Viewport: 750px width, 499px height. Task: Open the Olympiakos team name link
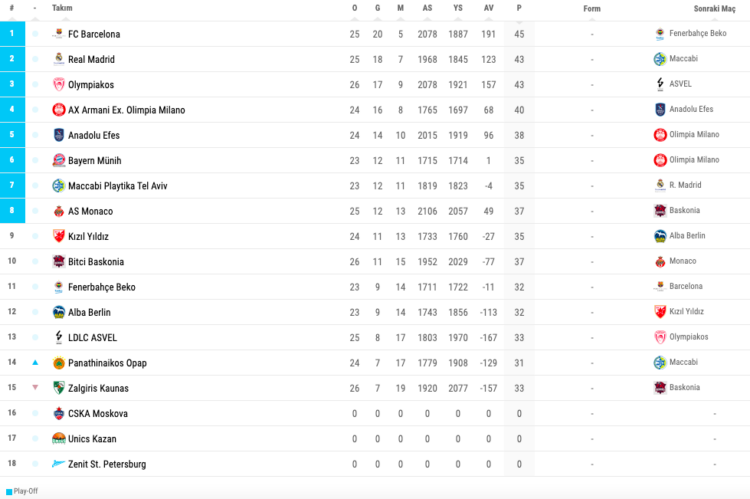(98, 85)
